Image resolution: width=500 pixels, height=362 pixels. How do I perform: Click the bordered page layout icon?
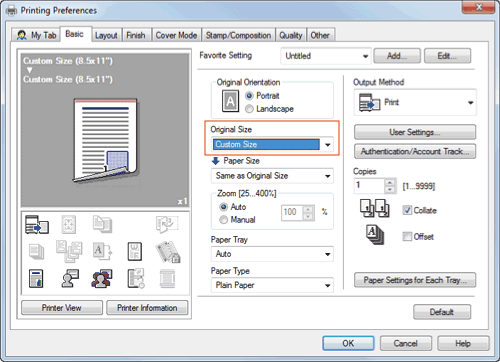[135, 251]
